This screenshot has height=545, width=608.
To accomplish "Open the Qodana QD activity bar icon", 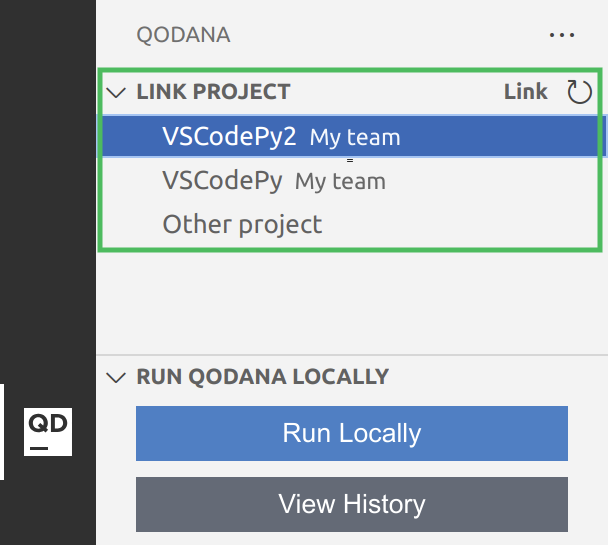I will 48,431.
